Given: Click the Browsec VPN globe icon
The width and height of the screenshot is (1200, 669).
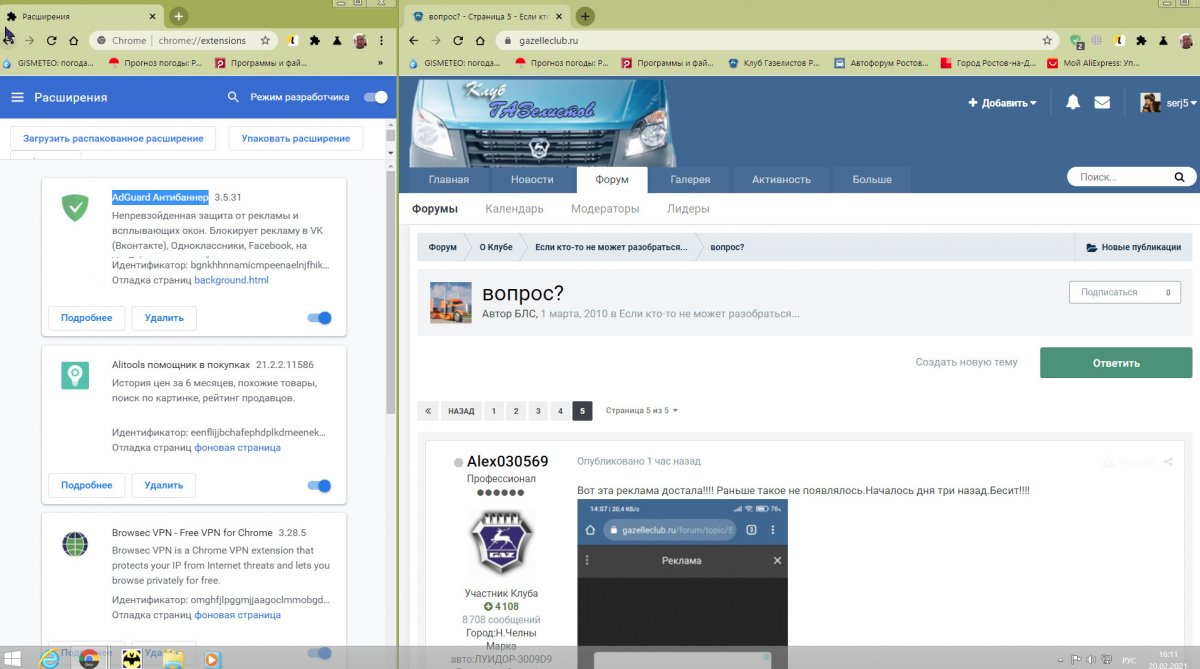Looking at the screenshot, I should click(x=75, y=544).
